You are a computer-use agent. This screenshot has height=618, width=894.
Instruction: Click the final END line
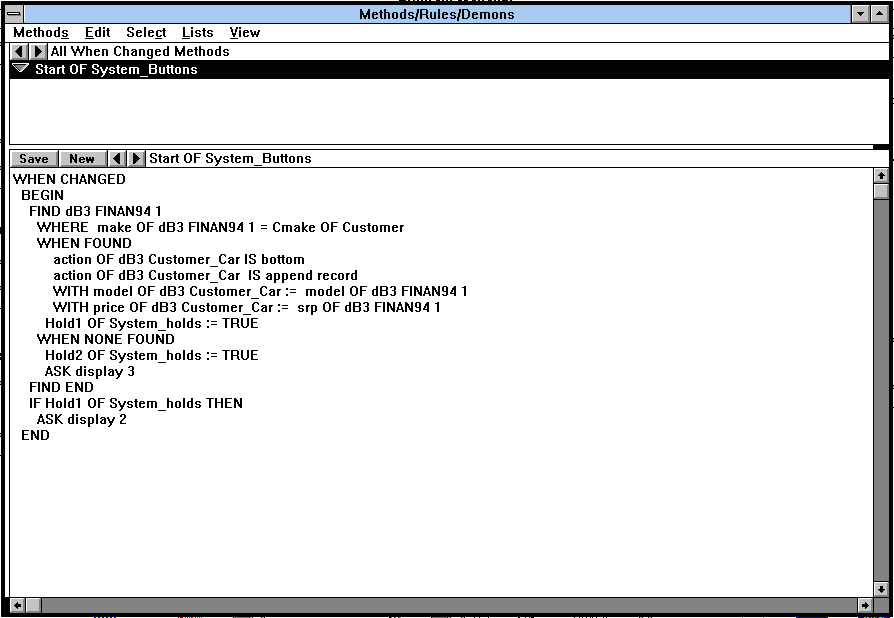coord(35,435)
